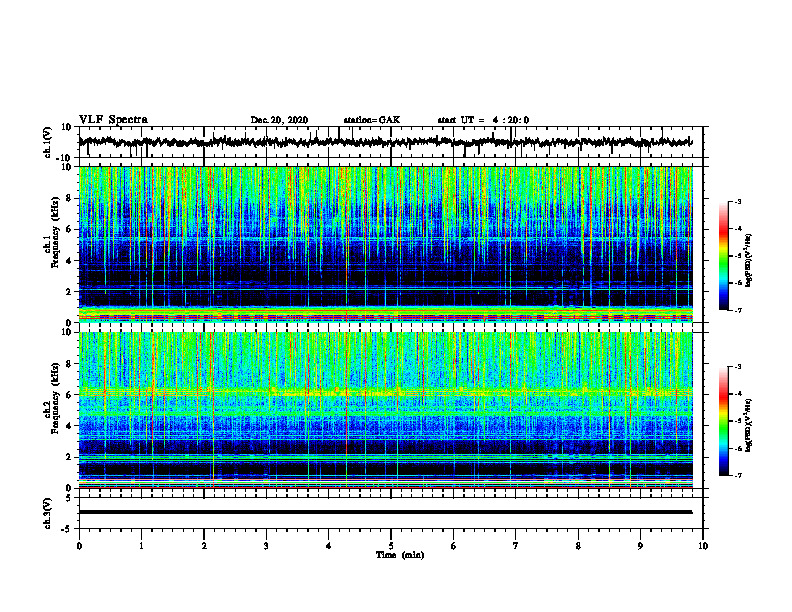Click the time axis tick label "1"

tap(141, 546)
